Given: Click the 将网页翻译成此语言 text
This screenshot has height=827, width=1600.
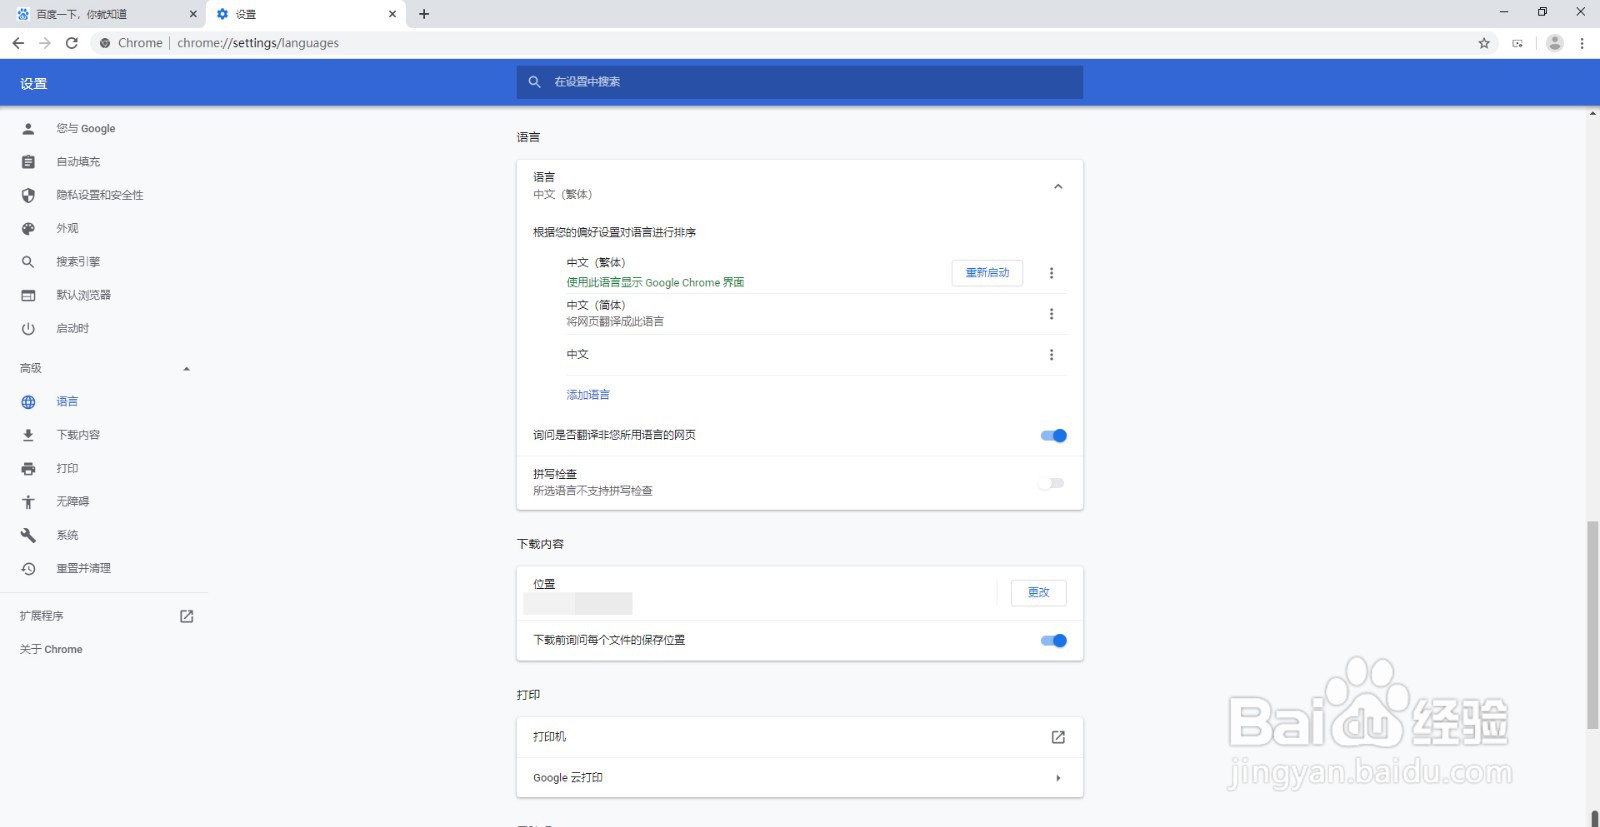Looking at the screenshot, I should pos(615,322).
